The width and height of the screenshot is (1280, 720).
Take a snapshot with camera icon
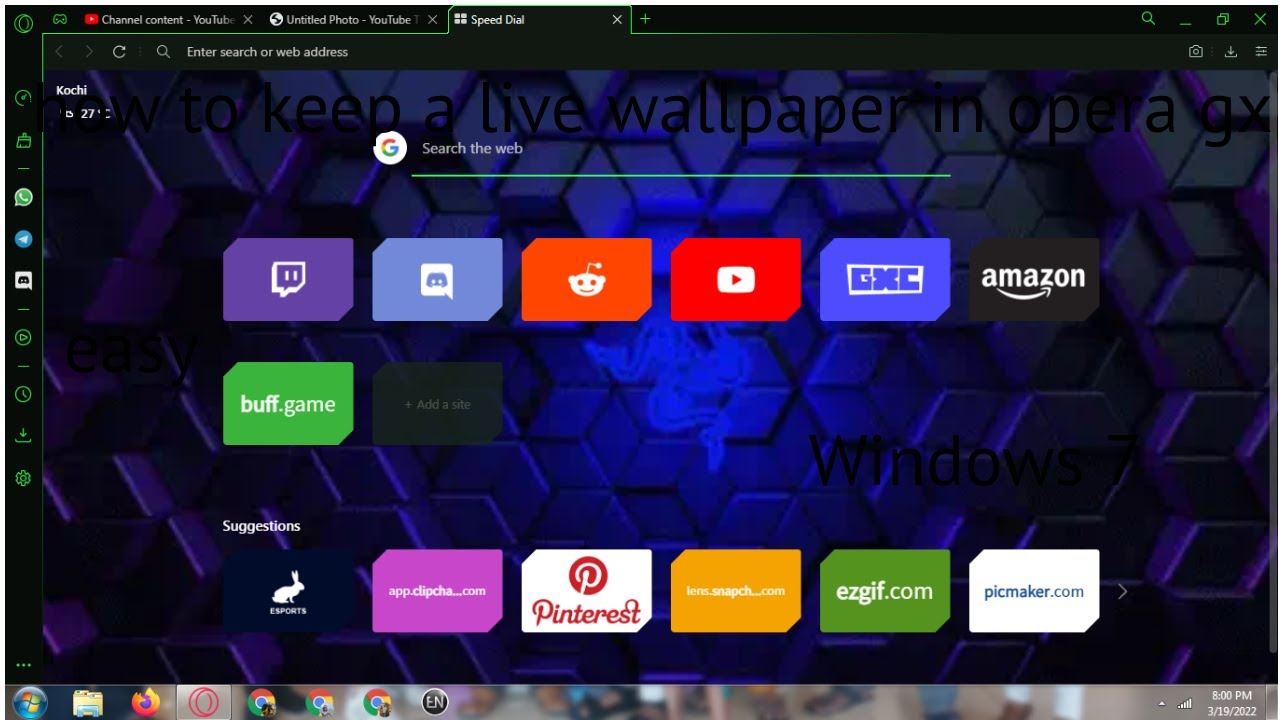pos(1196,51)
